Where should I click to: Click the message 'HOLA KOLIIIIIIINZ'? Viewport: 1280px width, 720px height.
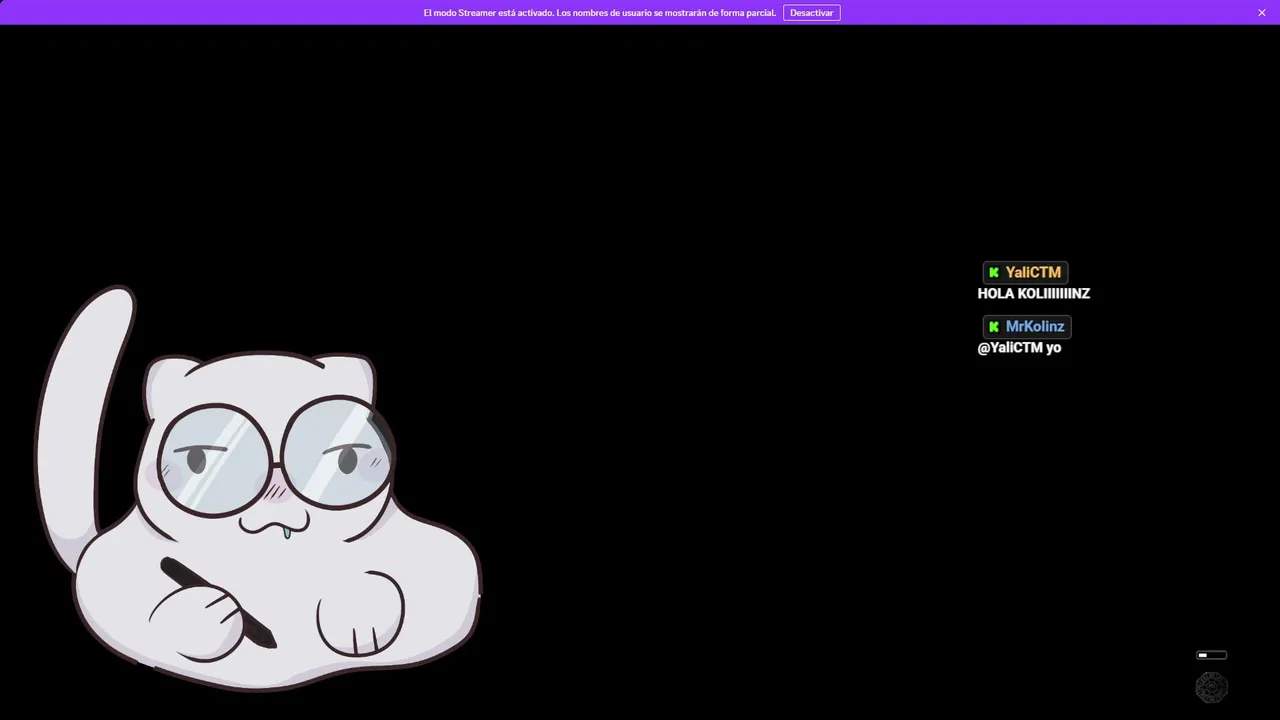[1034, 294]
